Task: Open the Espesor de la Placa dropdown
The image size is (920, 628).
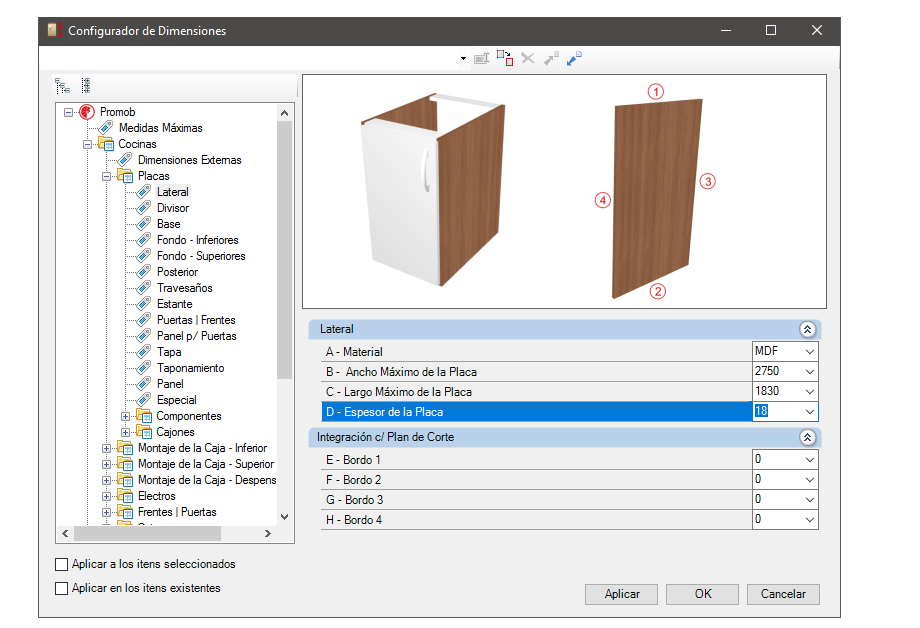Action: pos(810,411)
